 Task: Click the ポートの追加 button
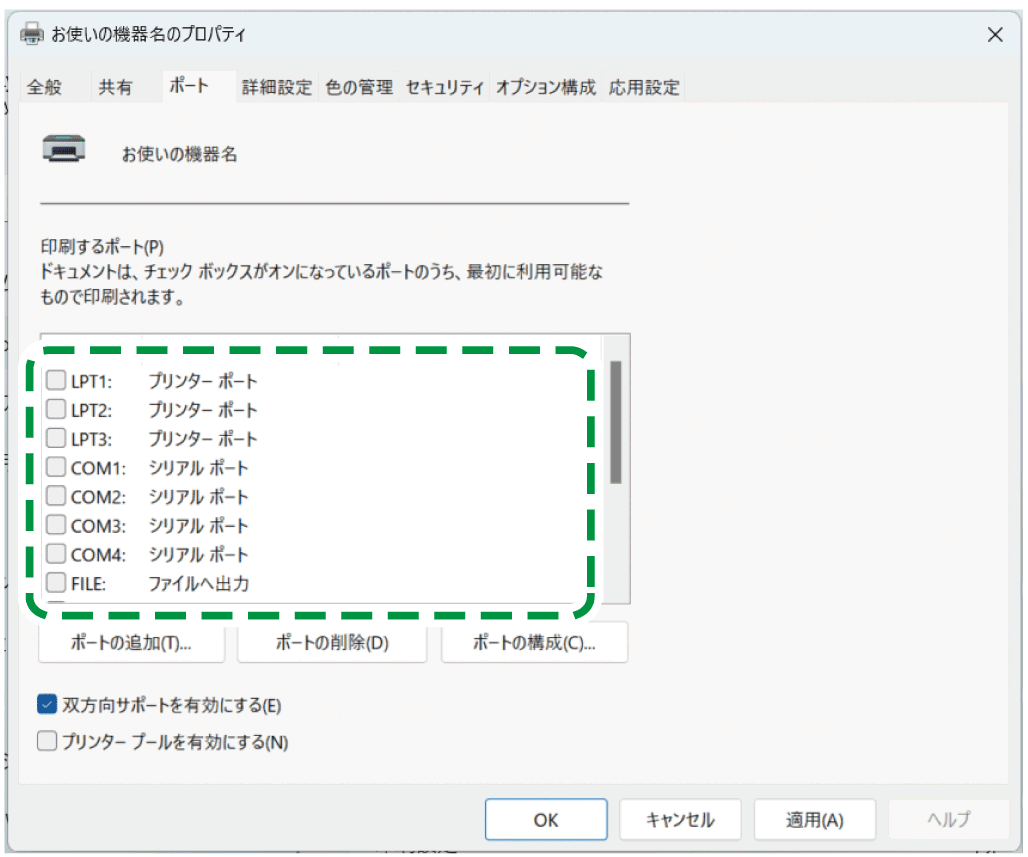tap(131, 643)
